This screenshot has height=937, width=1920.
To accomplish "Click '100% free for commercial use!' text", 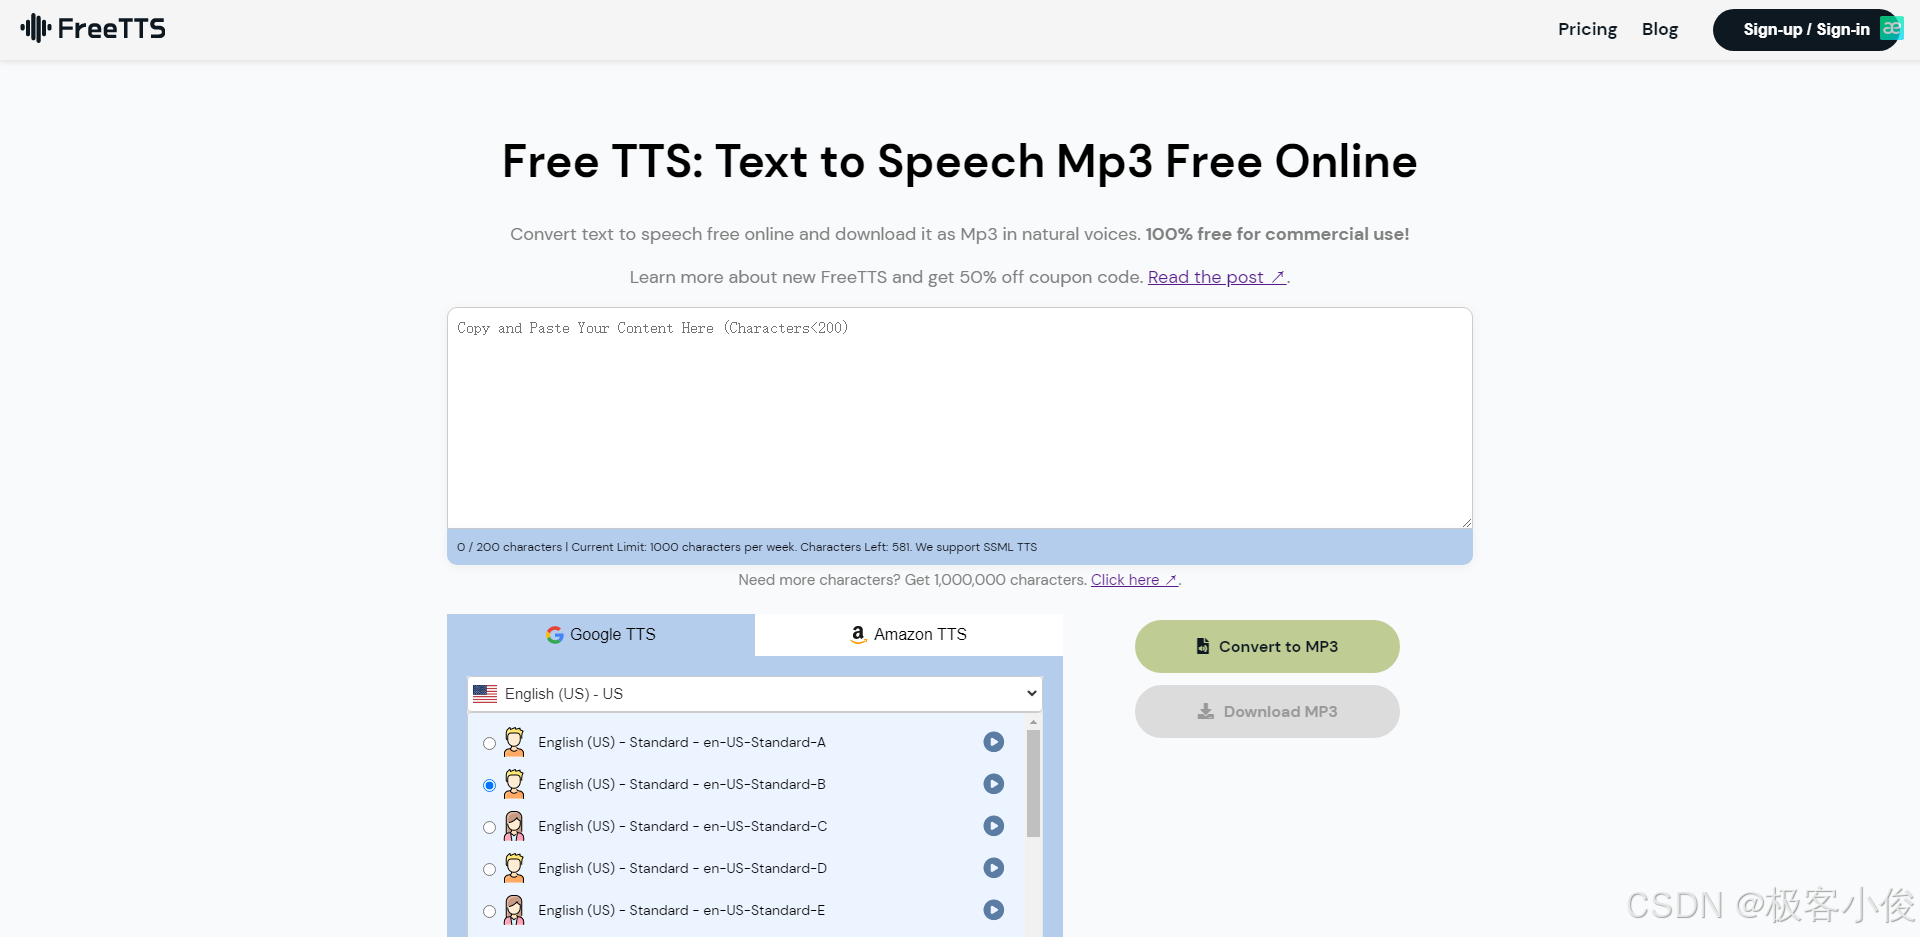I will pyautogui.click(x=1277, y=234).
